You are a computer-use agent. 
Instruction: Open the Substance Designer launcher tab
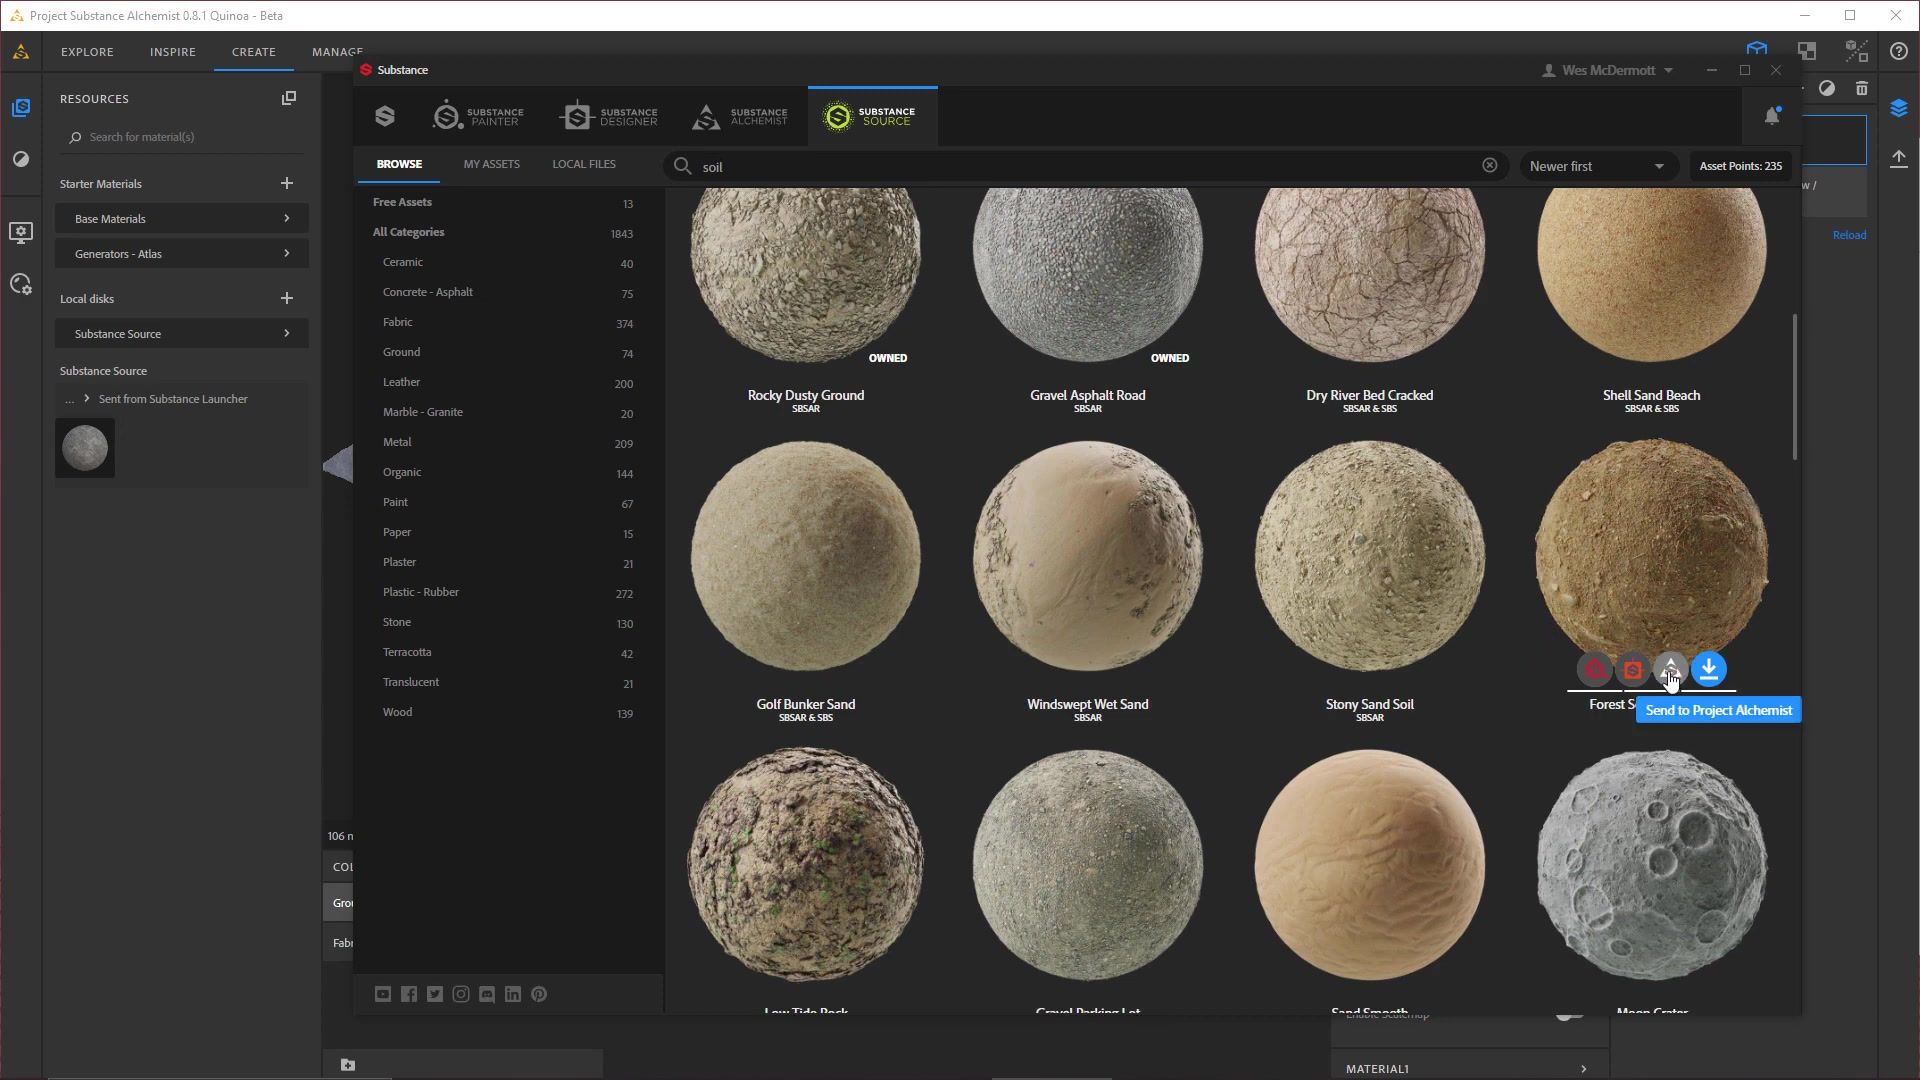tap(609, 116)
